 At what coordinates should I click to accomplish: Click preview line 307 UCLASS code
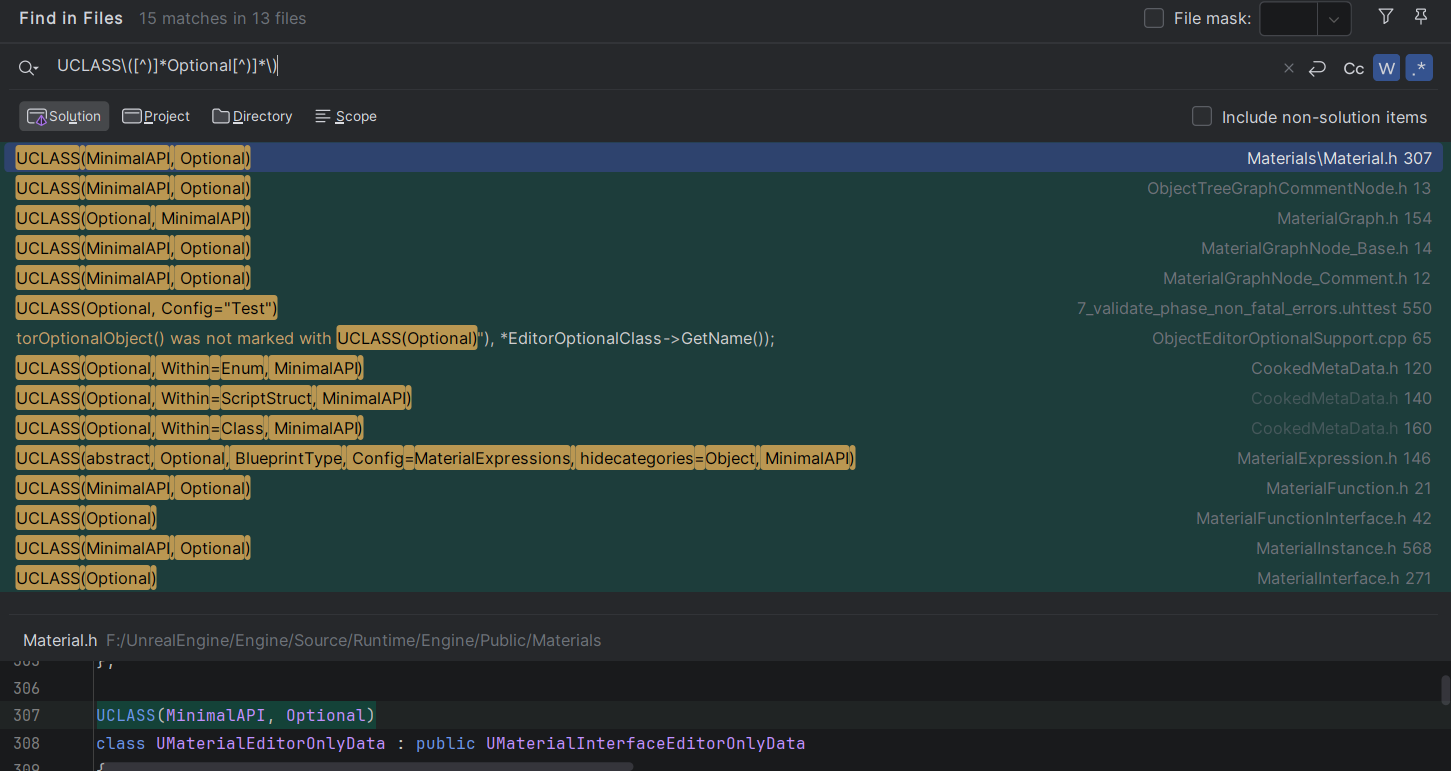coord(235,715)
